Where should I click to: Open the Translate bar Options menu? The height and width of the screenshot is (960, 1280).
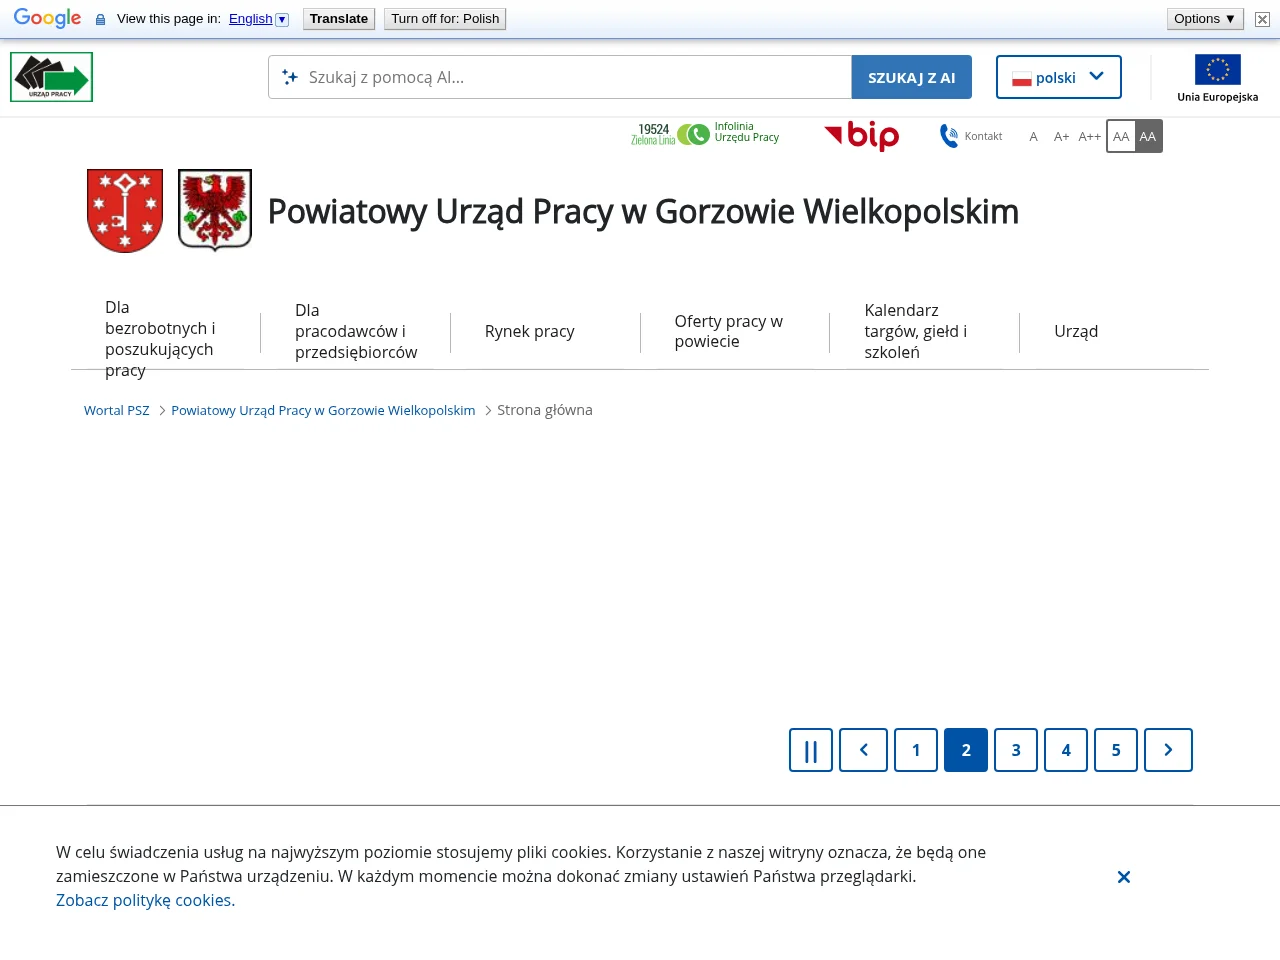point(1205,19)
